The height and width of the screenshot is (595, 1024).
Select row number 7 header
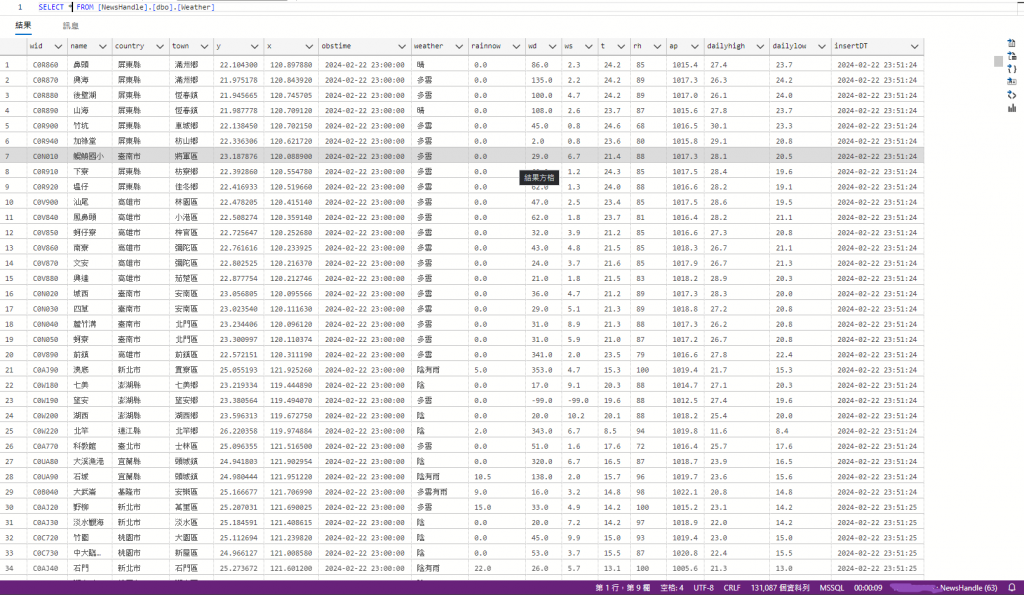pos(8,156)
